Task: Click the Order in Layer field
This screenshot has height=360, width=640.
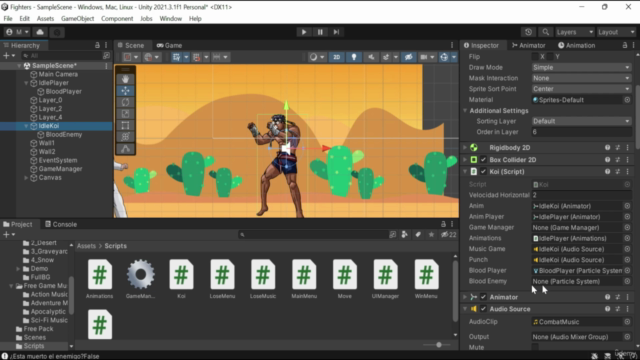Action: point(582,132)
